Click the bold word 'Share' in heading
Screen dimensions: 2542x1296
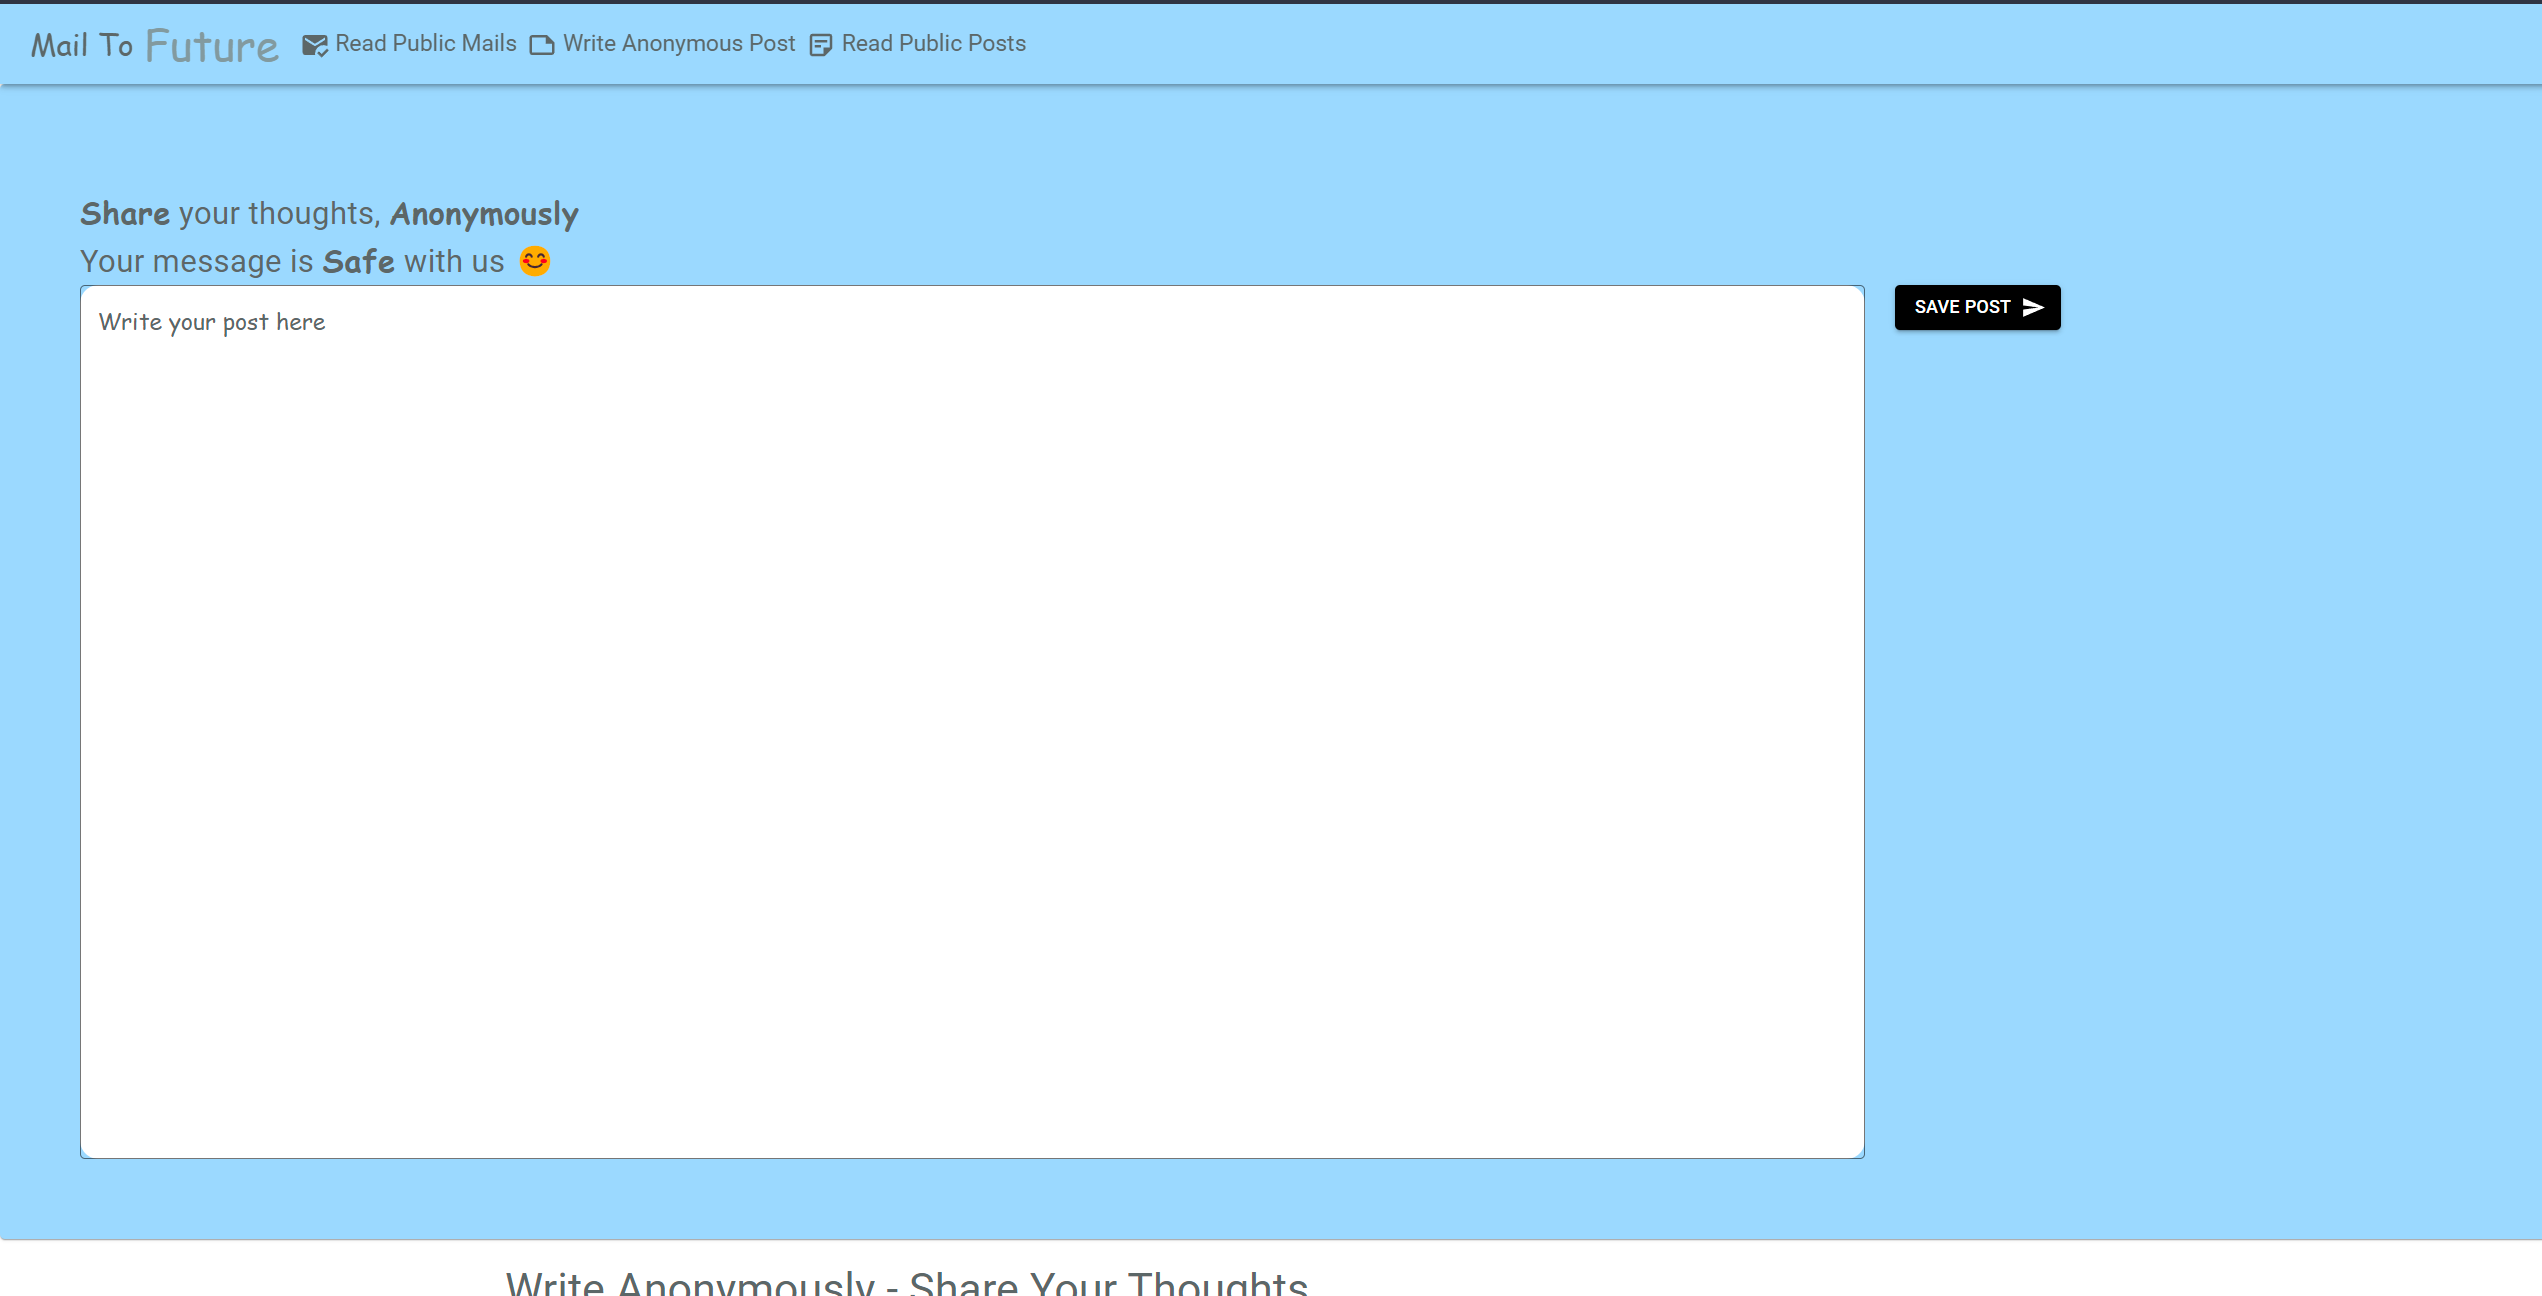point(125,214)
